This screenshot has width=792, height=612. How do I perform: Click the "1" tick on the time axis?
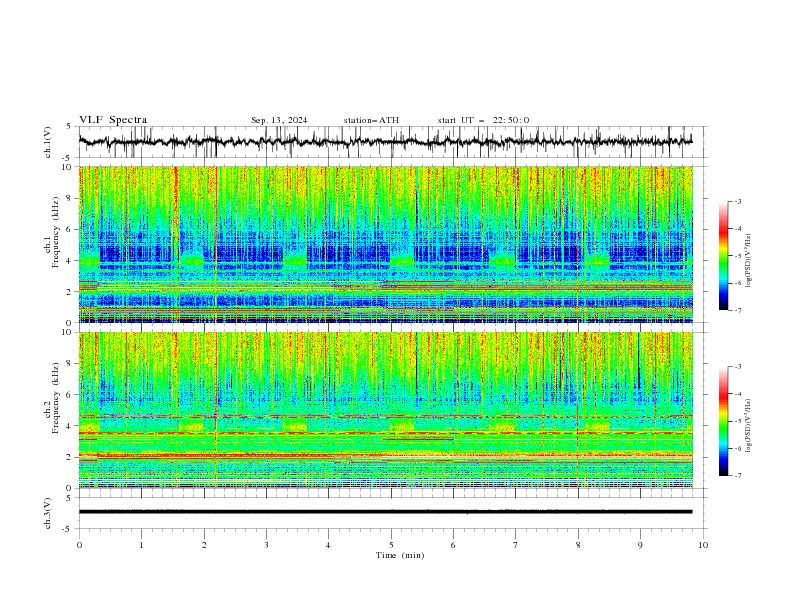coord(141,545)
